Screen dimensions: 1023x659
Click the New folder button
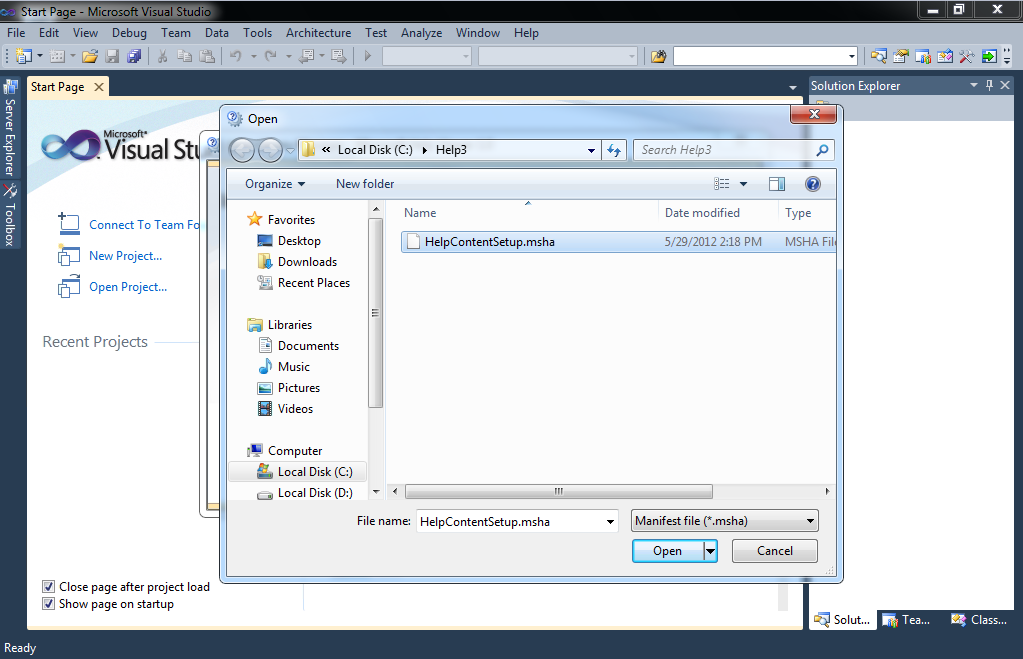pyautogui.click(x=365, y=184)
